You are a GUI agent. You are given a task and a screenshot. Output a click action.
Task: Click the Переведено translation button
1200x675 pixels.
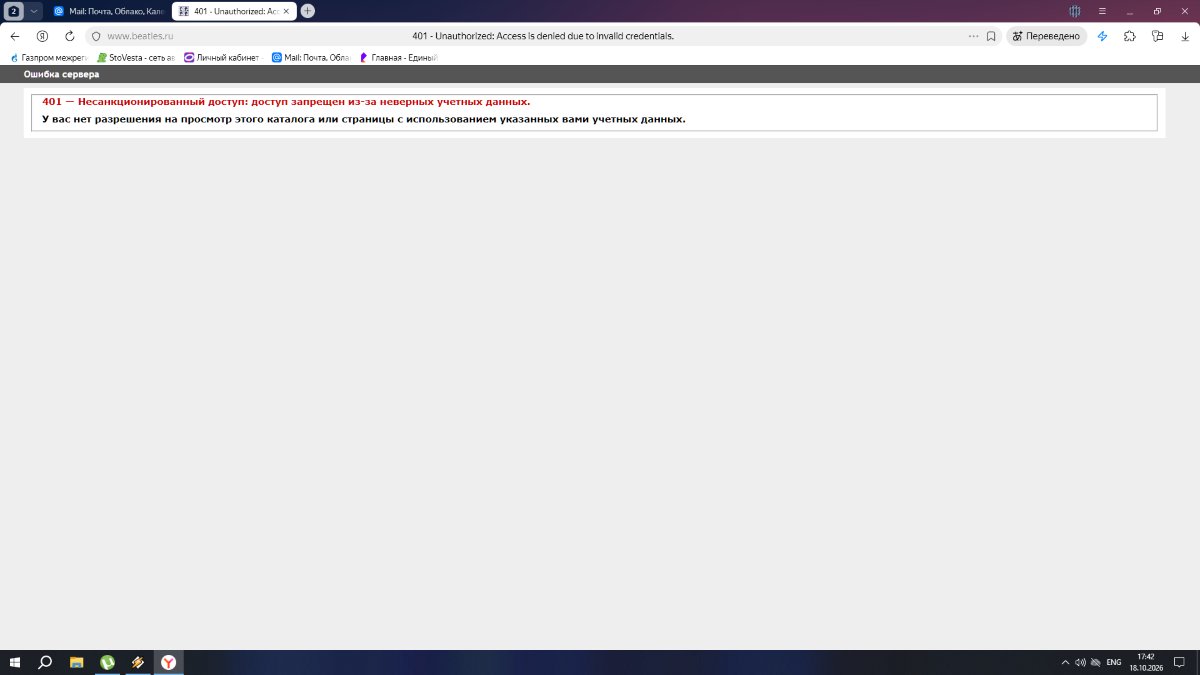(1046, 36)
